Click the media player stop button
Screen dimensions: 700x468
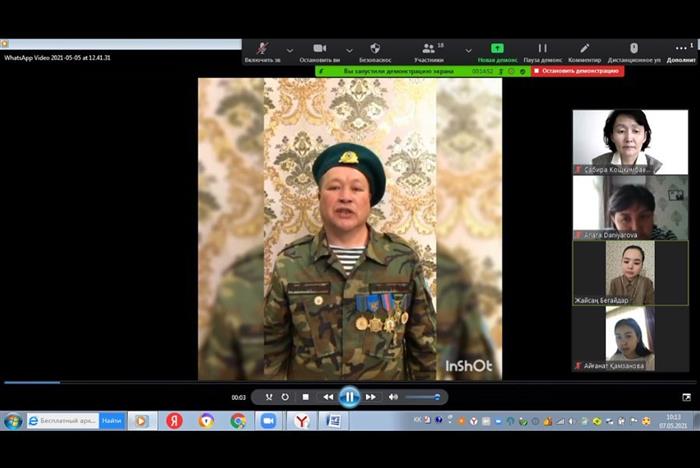[306, 397]
